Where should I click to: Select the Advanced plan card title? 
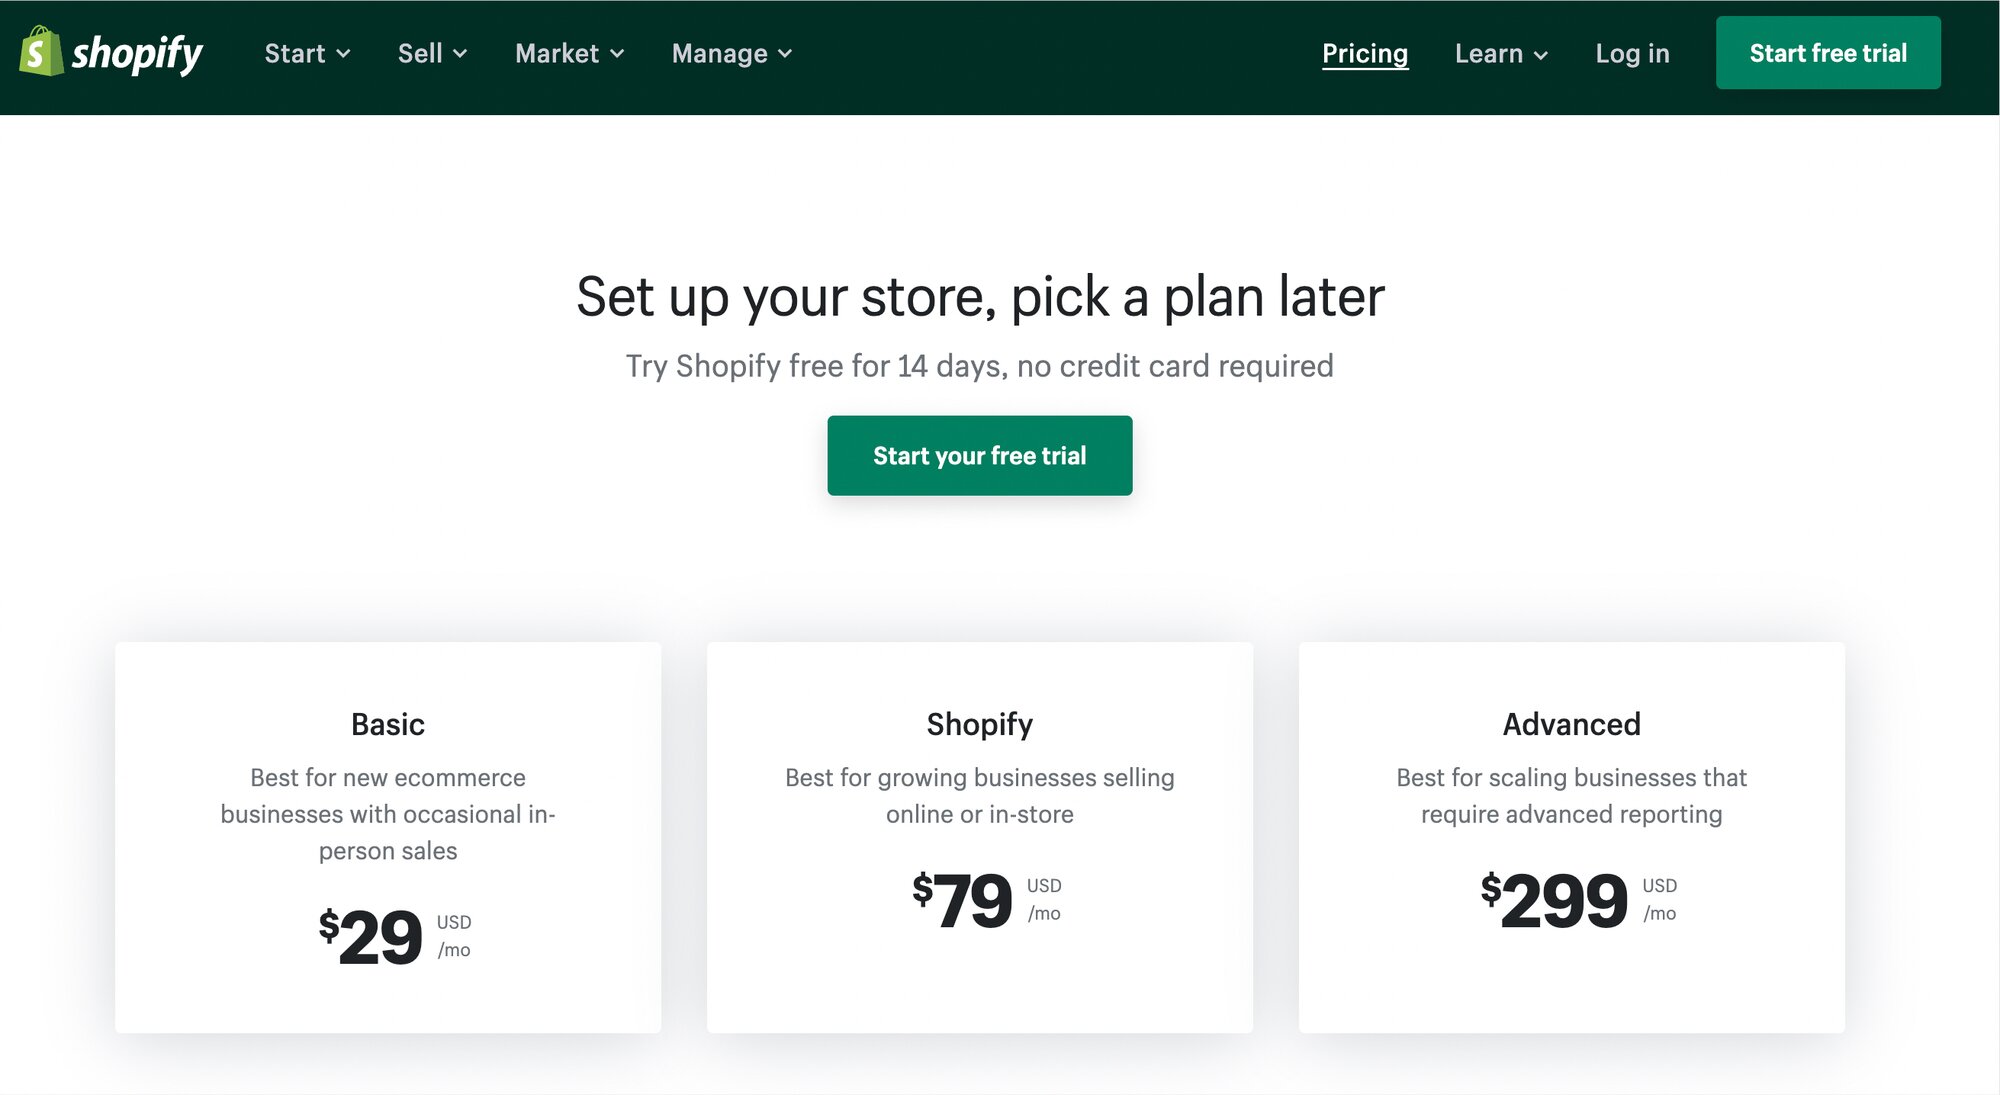[x=1571, y=724]
